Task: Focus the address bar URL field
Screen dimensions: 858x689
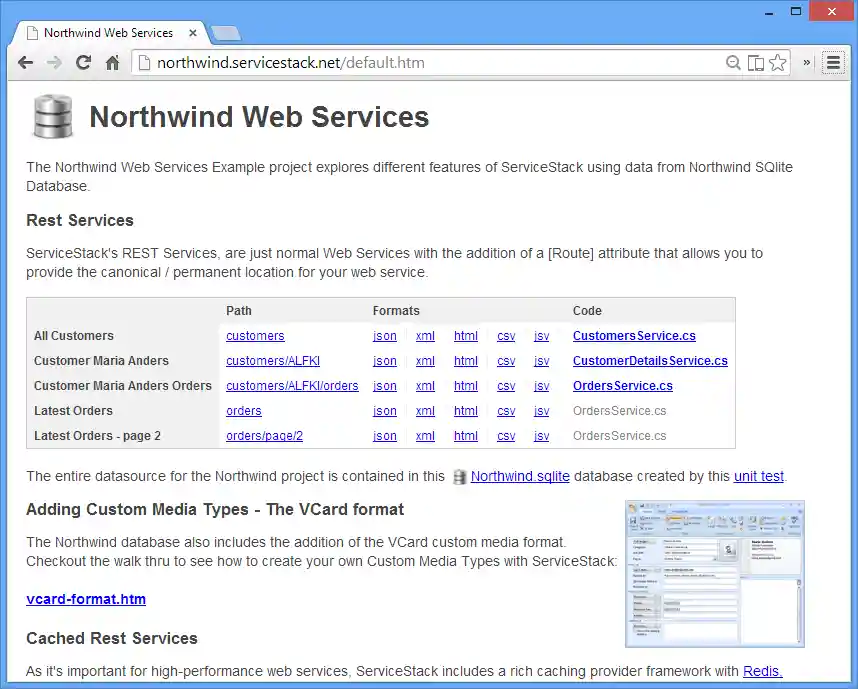Action: [430, 62]
